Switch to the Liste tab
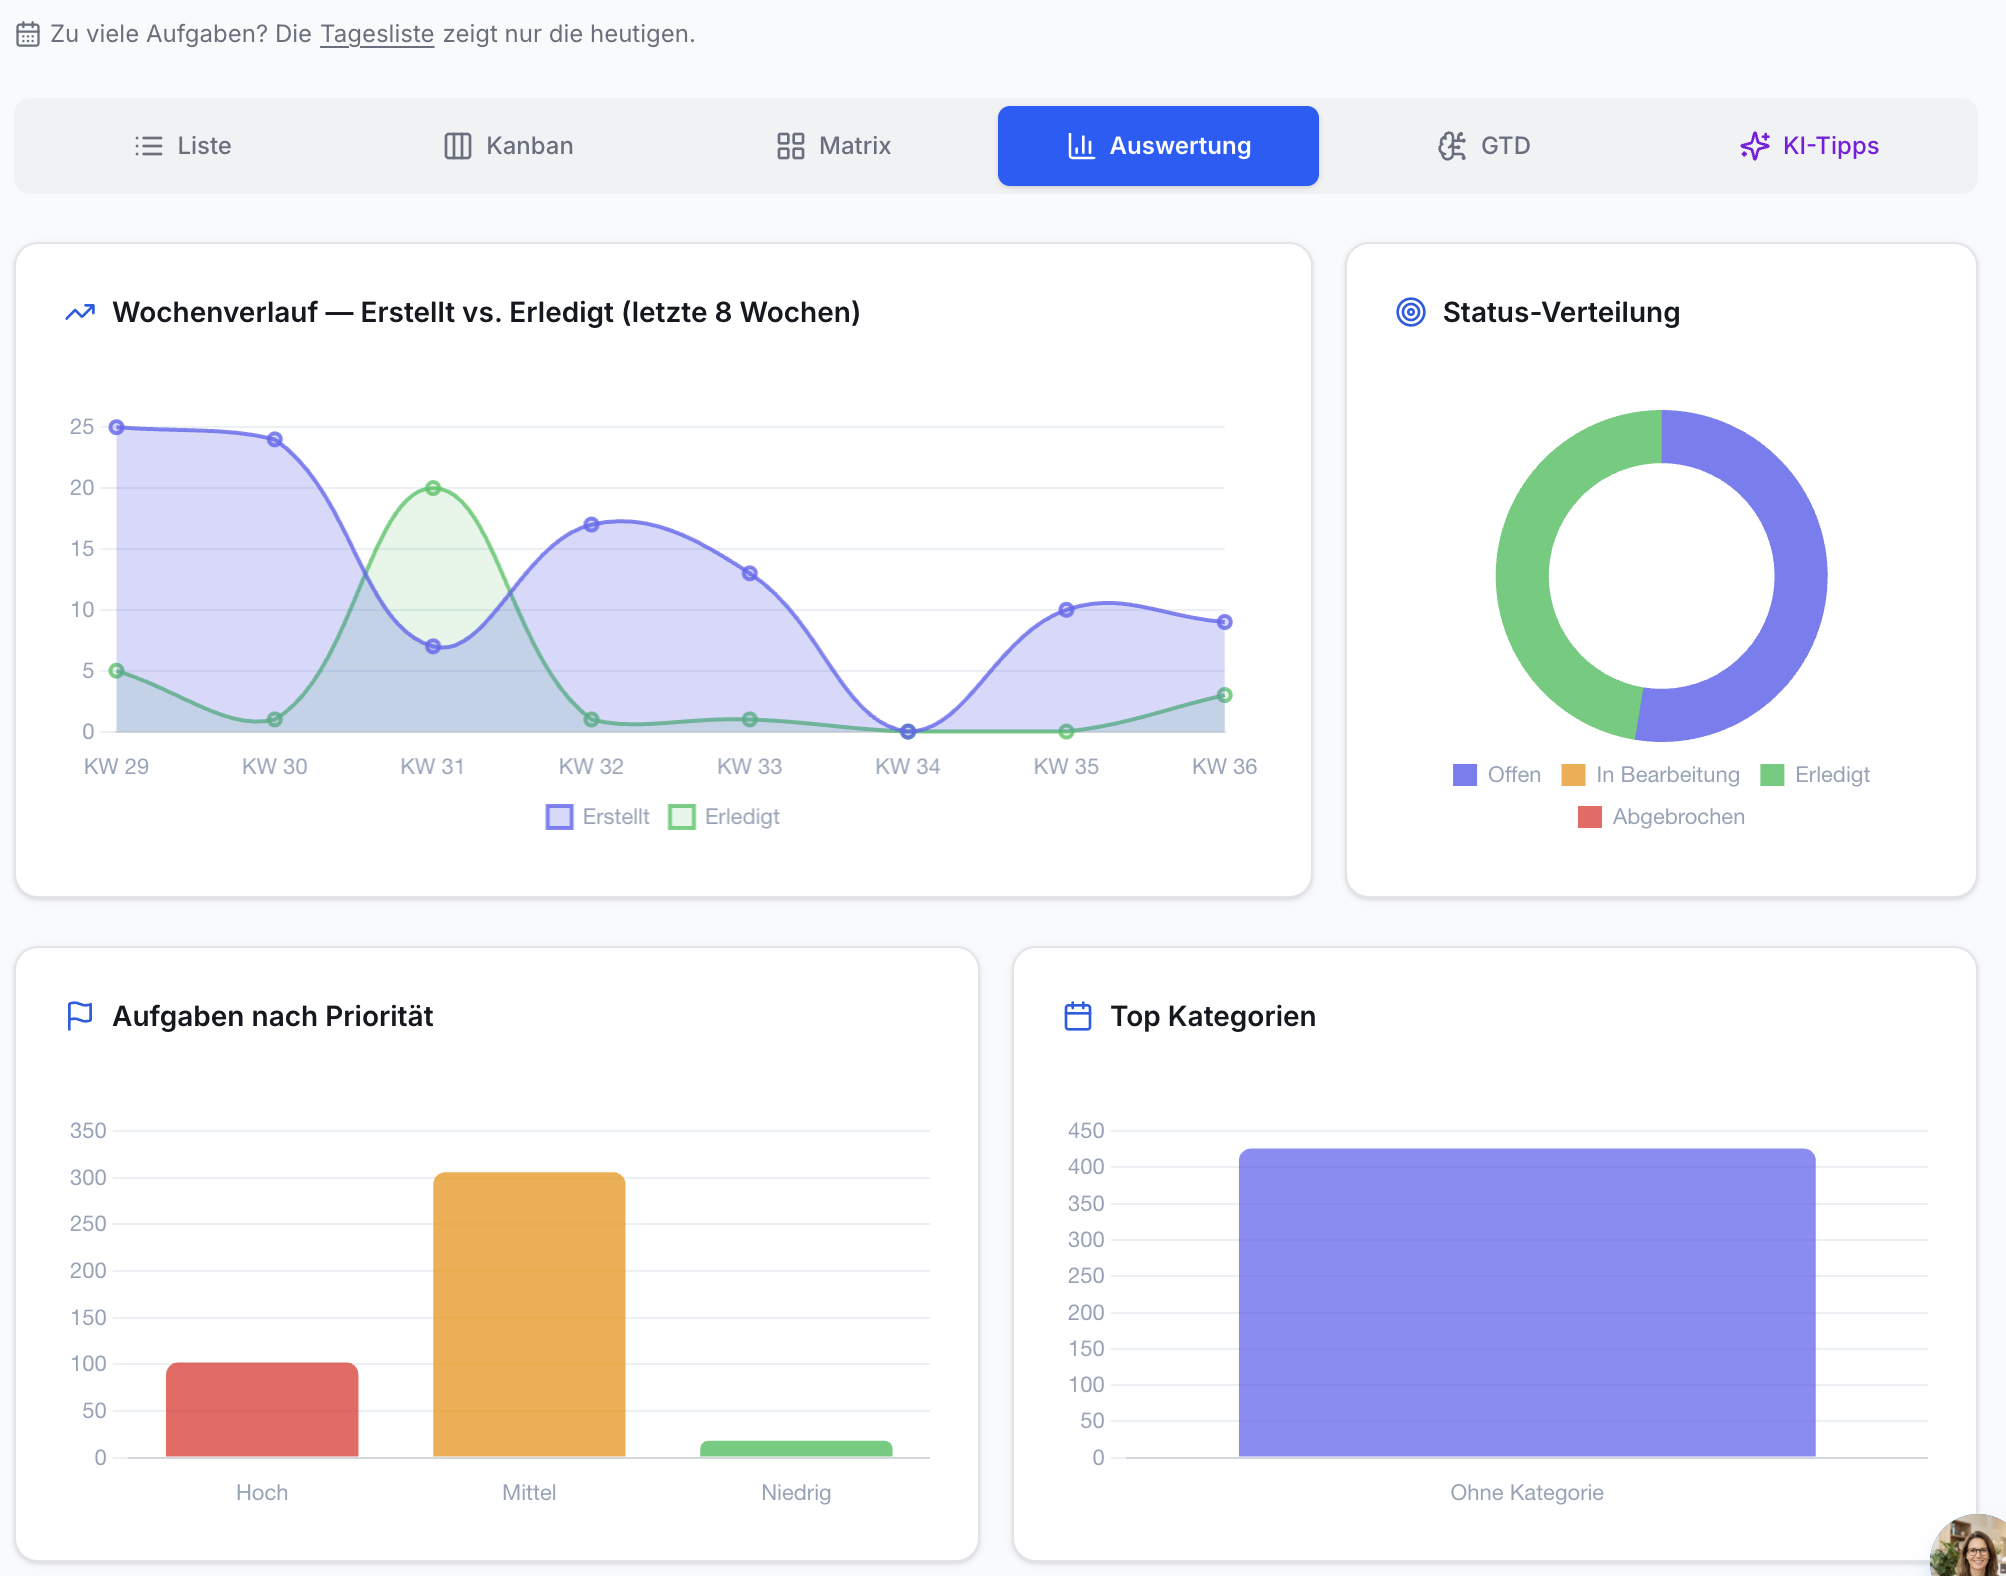The width and height of the screenshot is (2006, 1576). [x=183, y=146]
